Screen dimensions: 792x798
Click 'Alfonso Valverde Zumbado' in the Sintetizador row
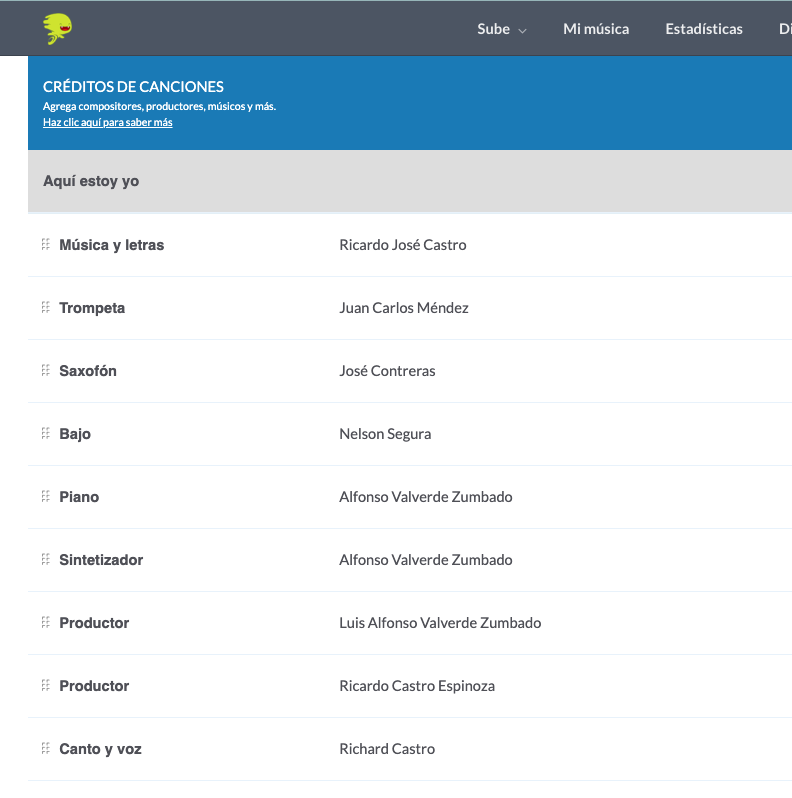point(426,560)
